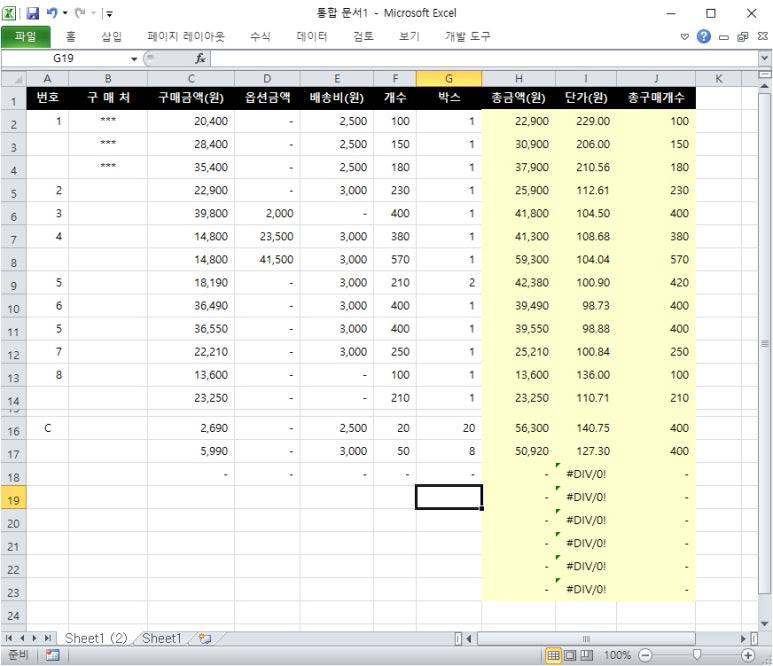Click vertical scroll down arrow
Viewport: 773px width, 666px height.
pyautogui.click(x=765, y=624)
